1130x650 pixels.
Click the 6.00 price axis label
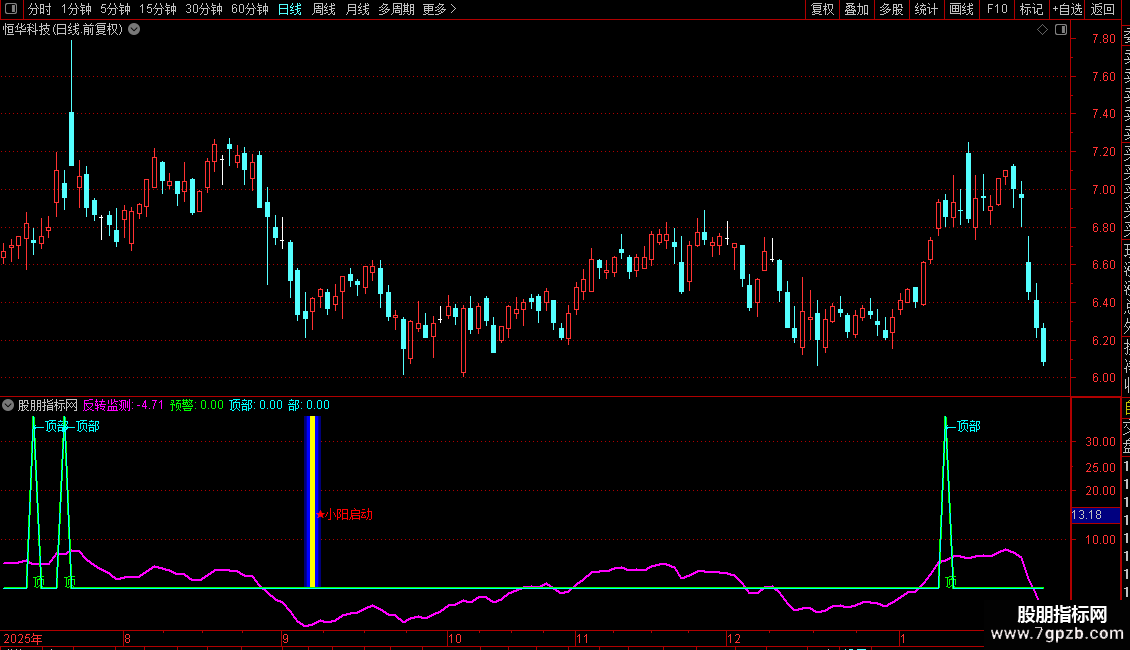pyautogui.click(x=1103, y=378)
